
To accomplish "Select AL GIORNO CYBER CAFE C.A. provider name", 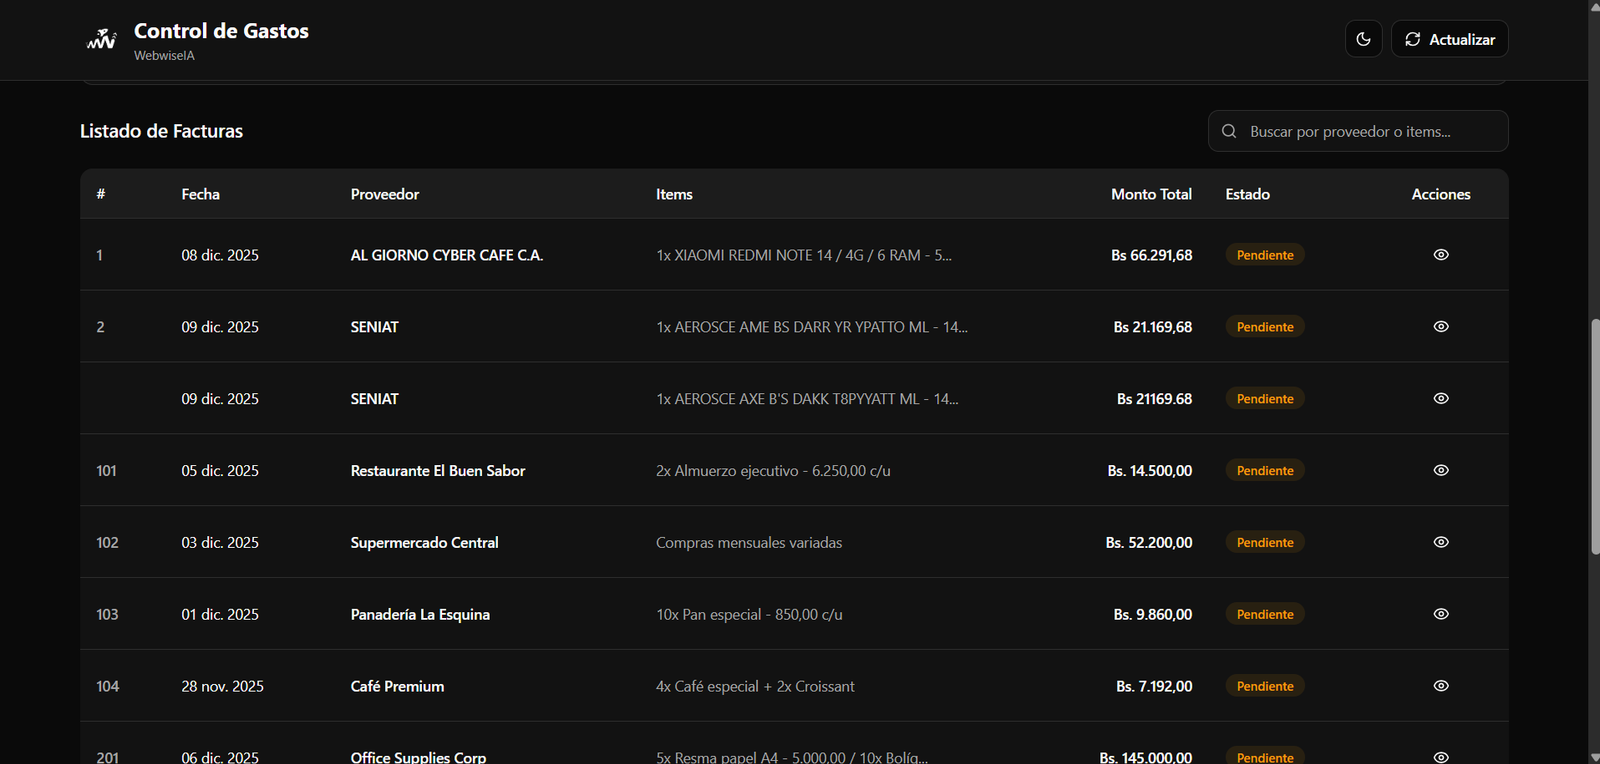I will [447, 255].
